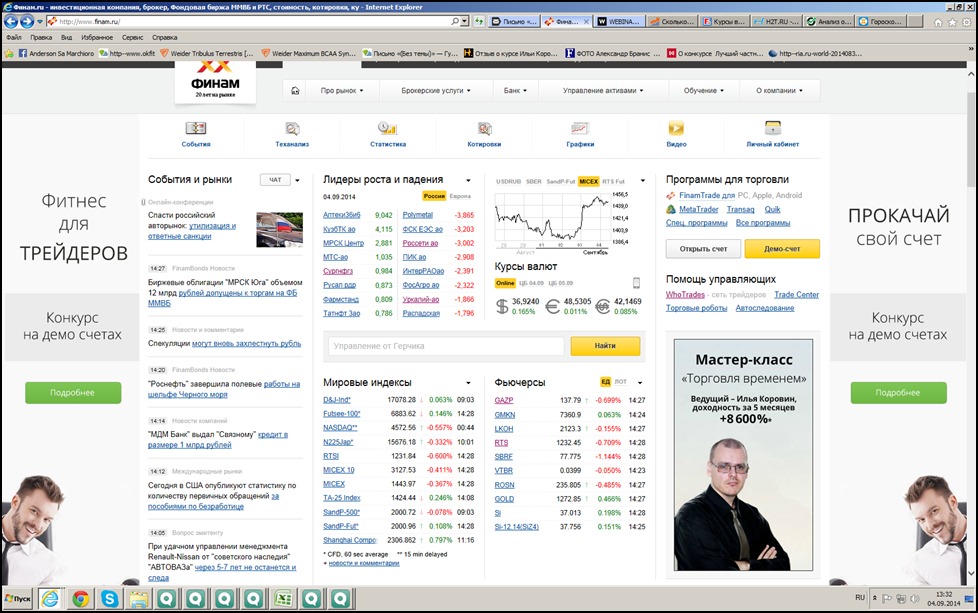The image size is (978, 613).
Task: Select the Россия leaders toggle
Action: tap(434, 196)
